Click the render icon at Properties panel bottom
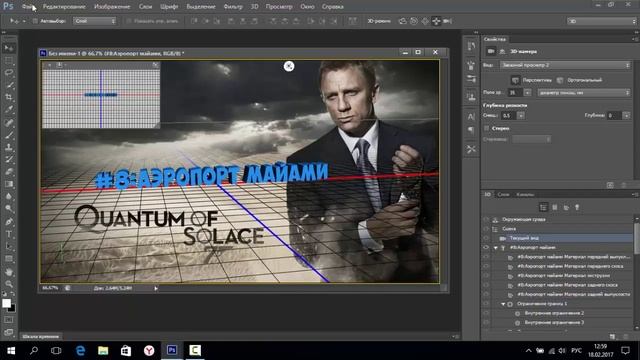640x360 pixels. click(610, 185)
